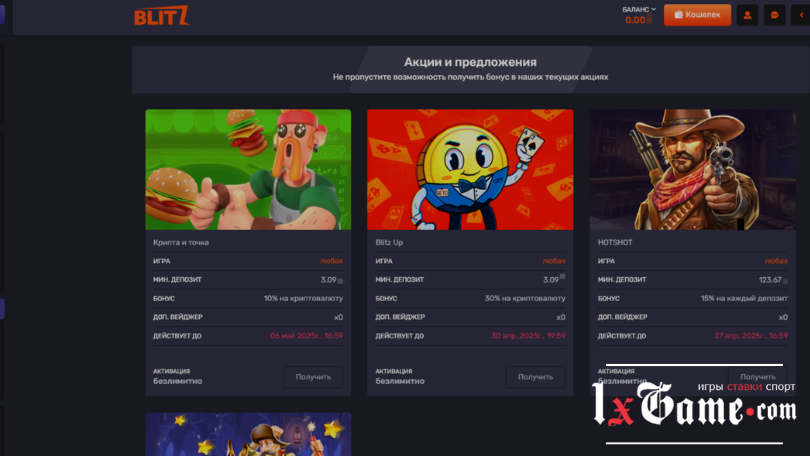Click Получить for Blitz Up

[x=535, y=377]
